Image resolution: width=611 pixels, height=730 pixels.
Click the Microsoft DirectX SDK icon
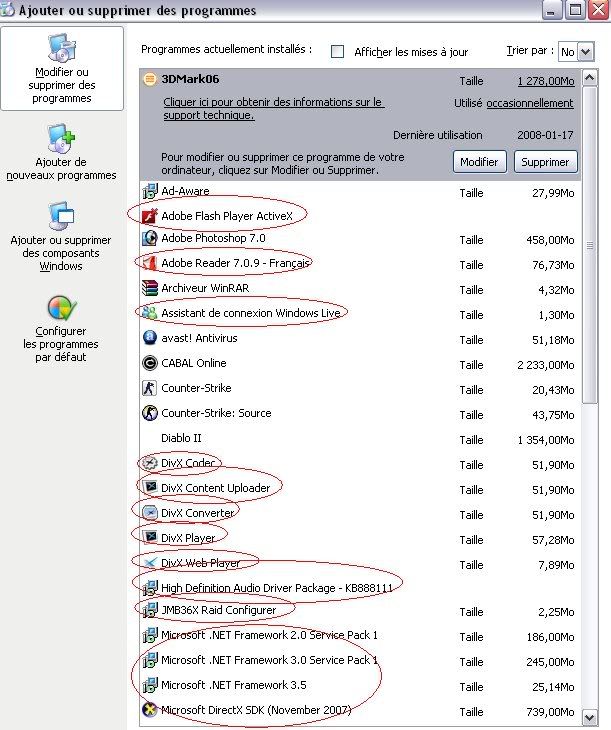(150, 710)
